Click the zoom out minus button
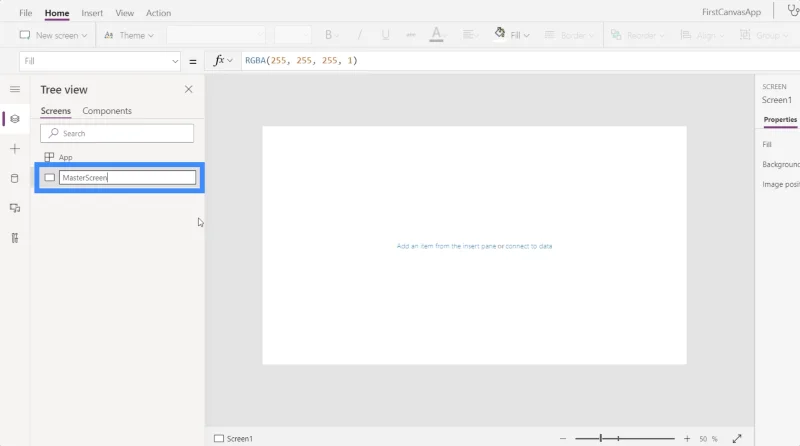This screenshot has height=446, width=800. coord(563,438)
